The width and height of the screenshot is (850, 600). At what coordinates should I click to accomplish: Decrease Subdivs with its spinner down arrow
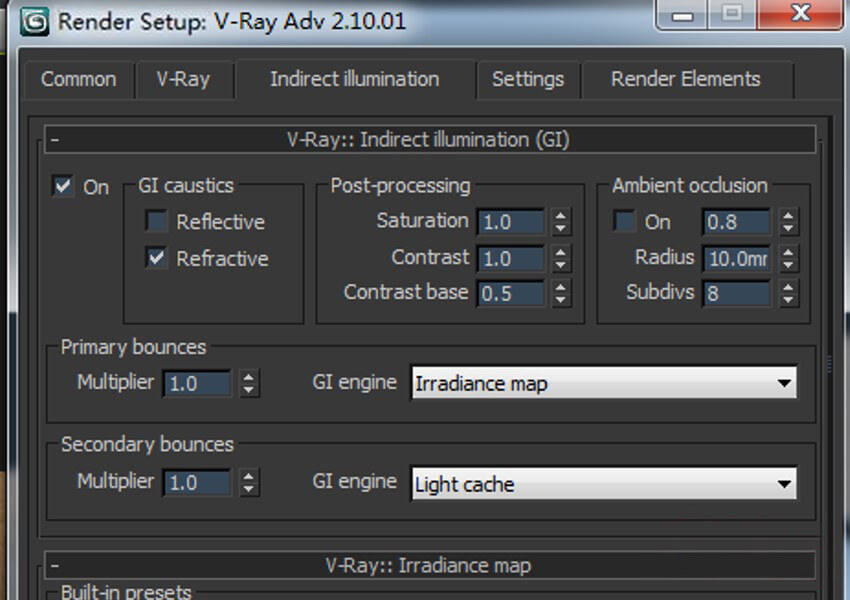pyautogui.click(x=788, y=300)
